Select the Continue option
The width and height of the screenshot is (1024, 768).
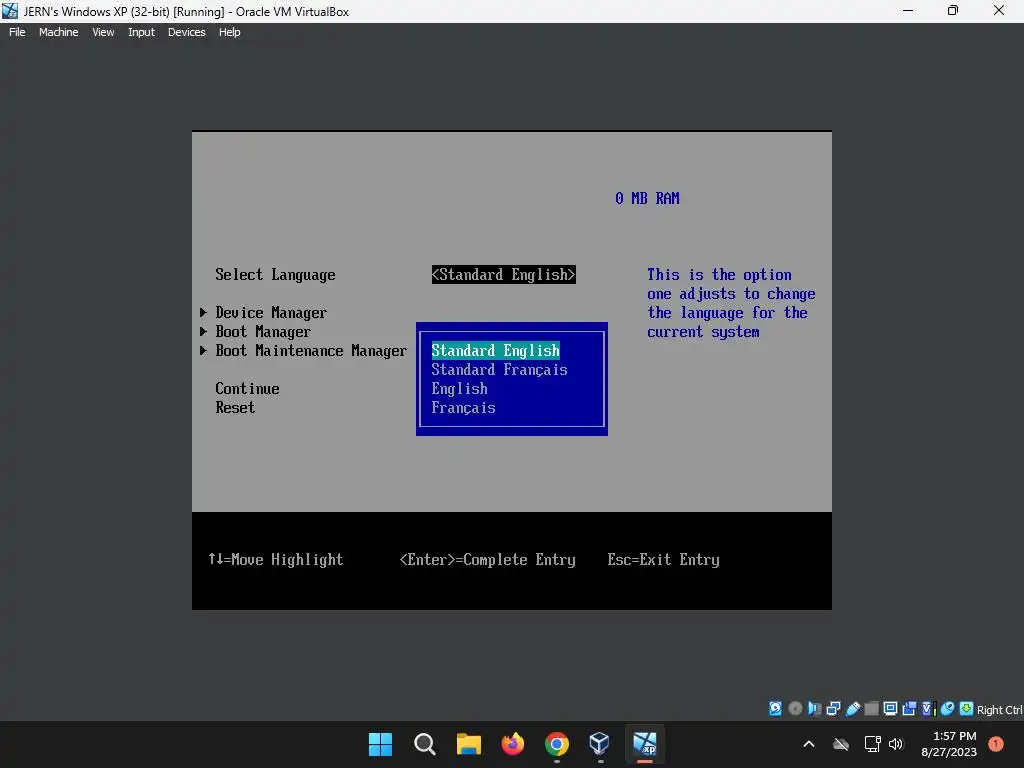[247, 389]
